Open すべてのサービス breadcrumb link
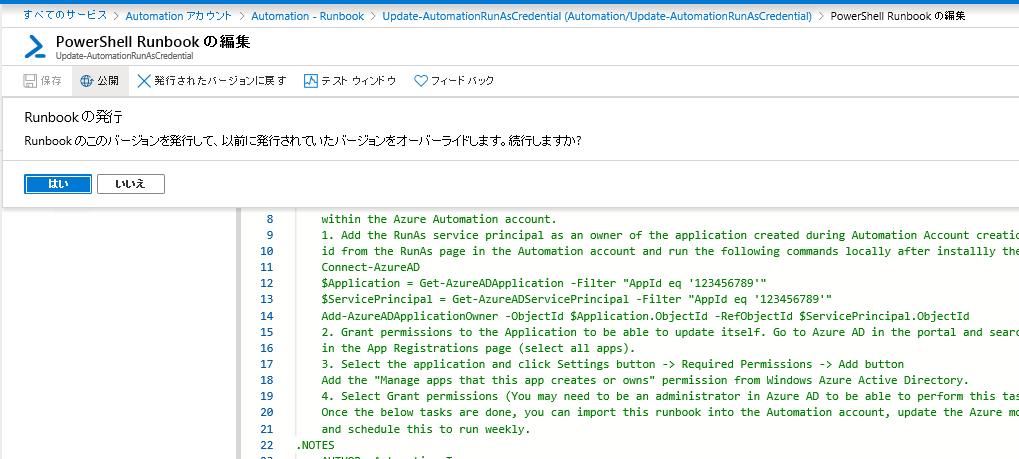The width and height of the screenshot is (1019, 459). [65, 16]
